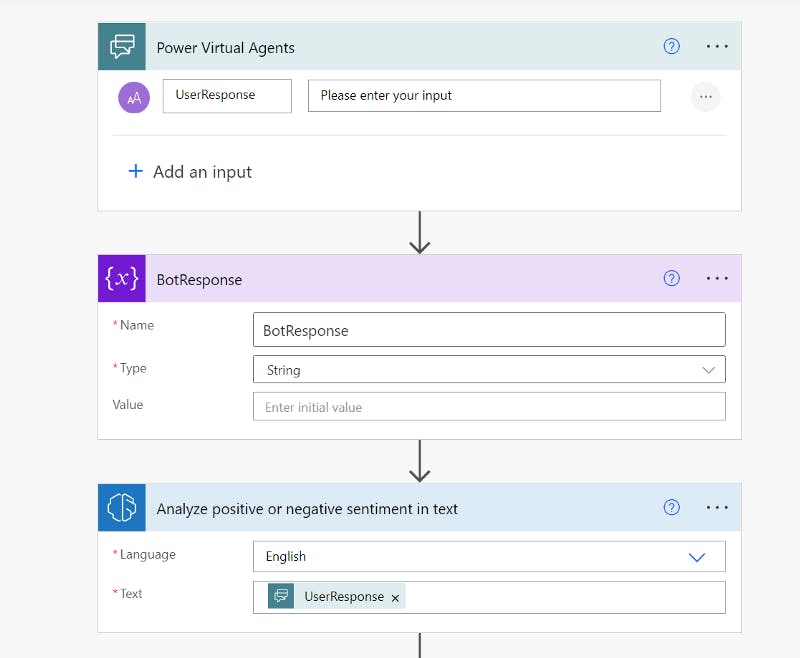Open the Language dropdown showing English
The height and width of the screenshot is (658, 800).
click(489, 556)
